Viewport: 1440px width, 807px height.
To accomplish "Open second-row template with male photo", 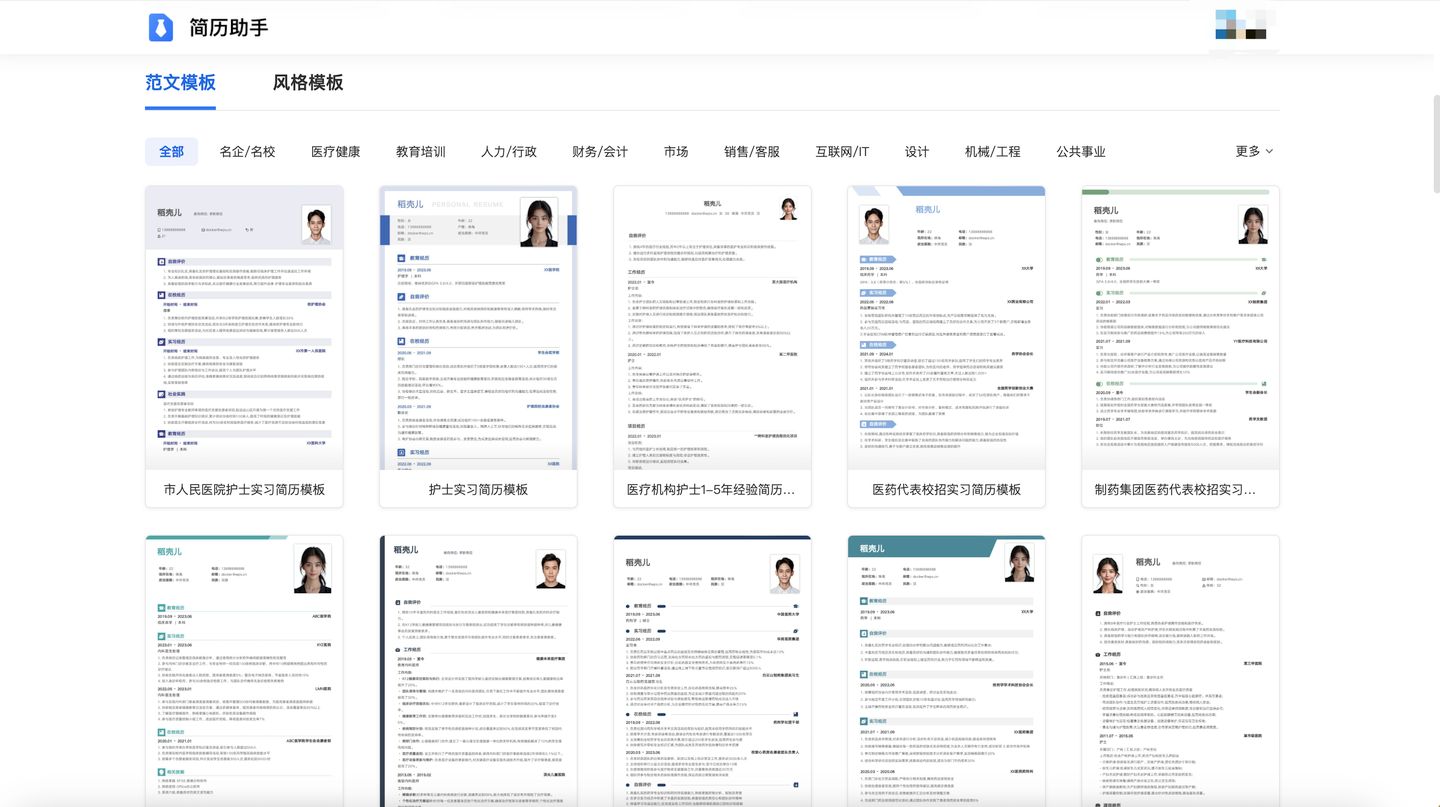I will pyautogui.click(x=478, y=671).
